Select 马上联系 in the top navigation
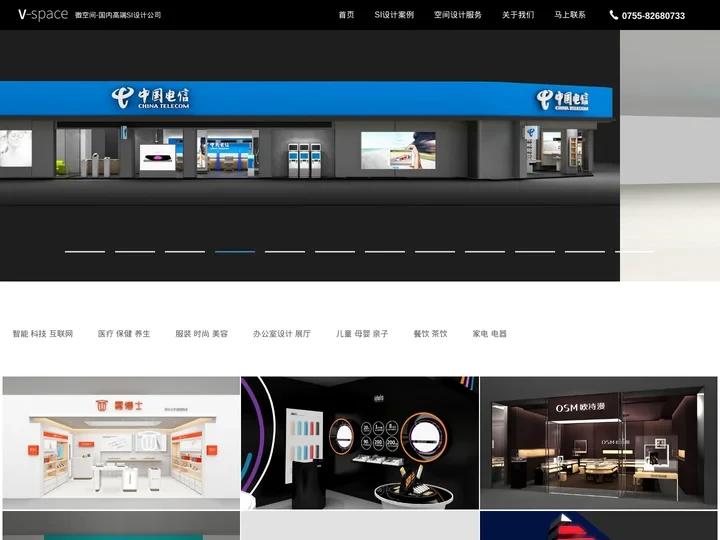This screenshot has width=720, height=540. click(x=570, y=15)
